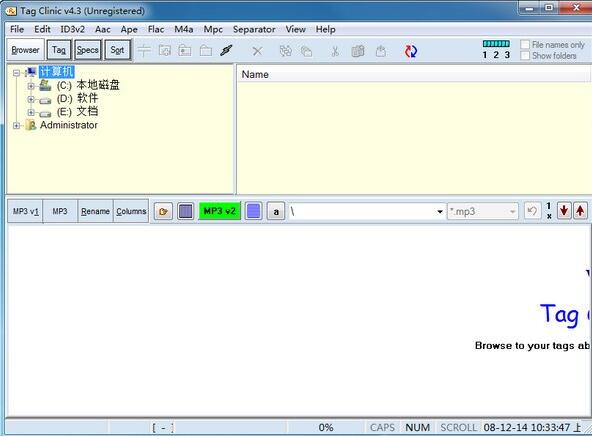The image size is (592, 436).
Task: Click the Tag Clinic title bar icon
Action: click(11, 11)
